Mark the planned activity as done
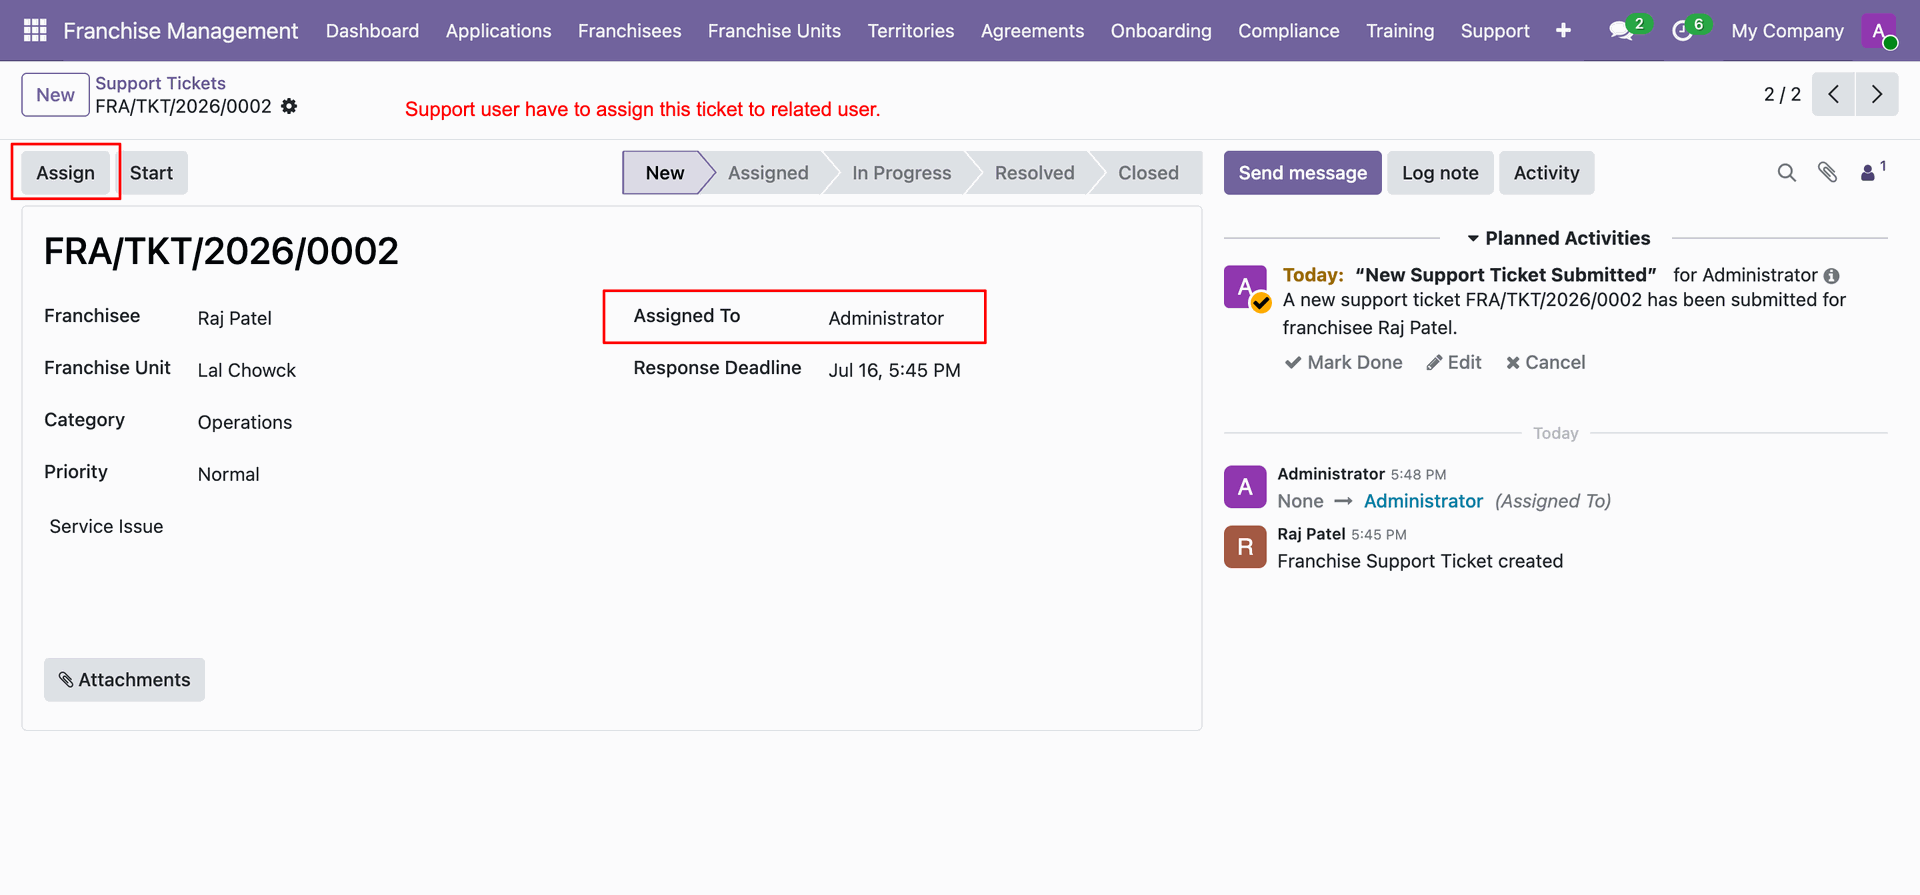The width and height of the screenshot is (1920, 895). pyautogui.click(x=1343, y=362)
